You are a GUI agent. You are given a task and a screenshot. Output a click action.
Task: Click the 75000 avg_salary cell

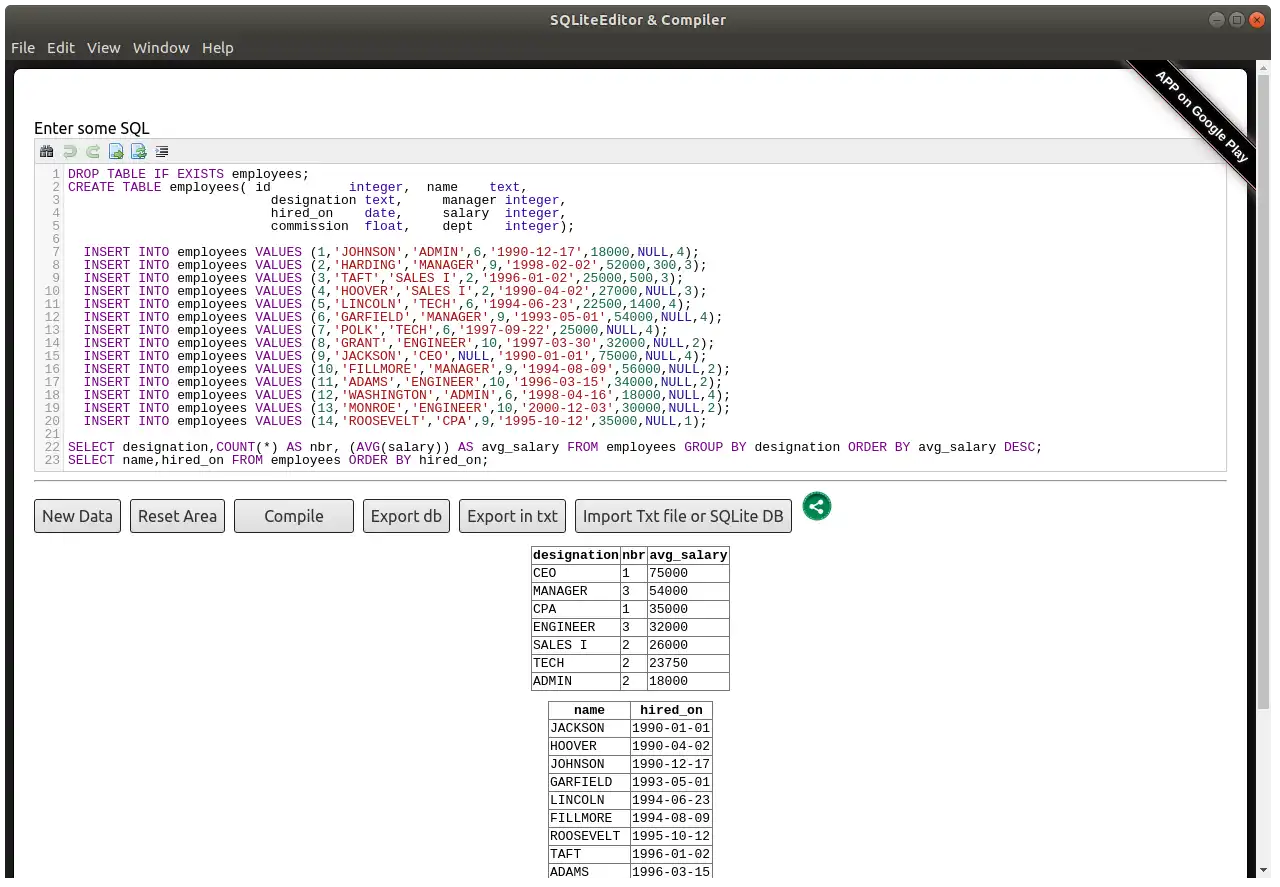click(x=688, y=573)
